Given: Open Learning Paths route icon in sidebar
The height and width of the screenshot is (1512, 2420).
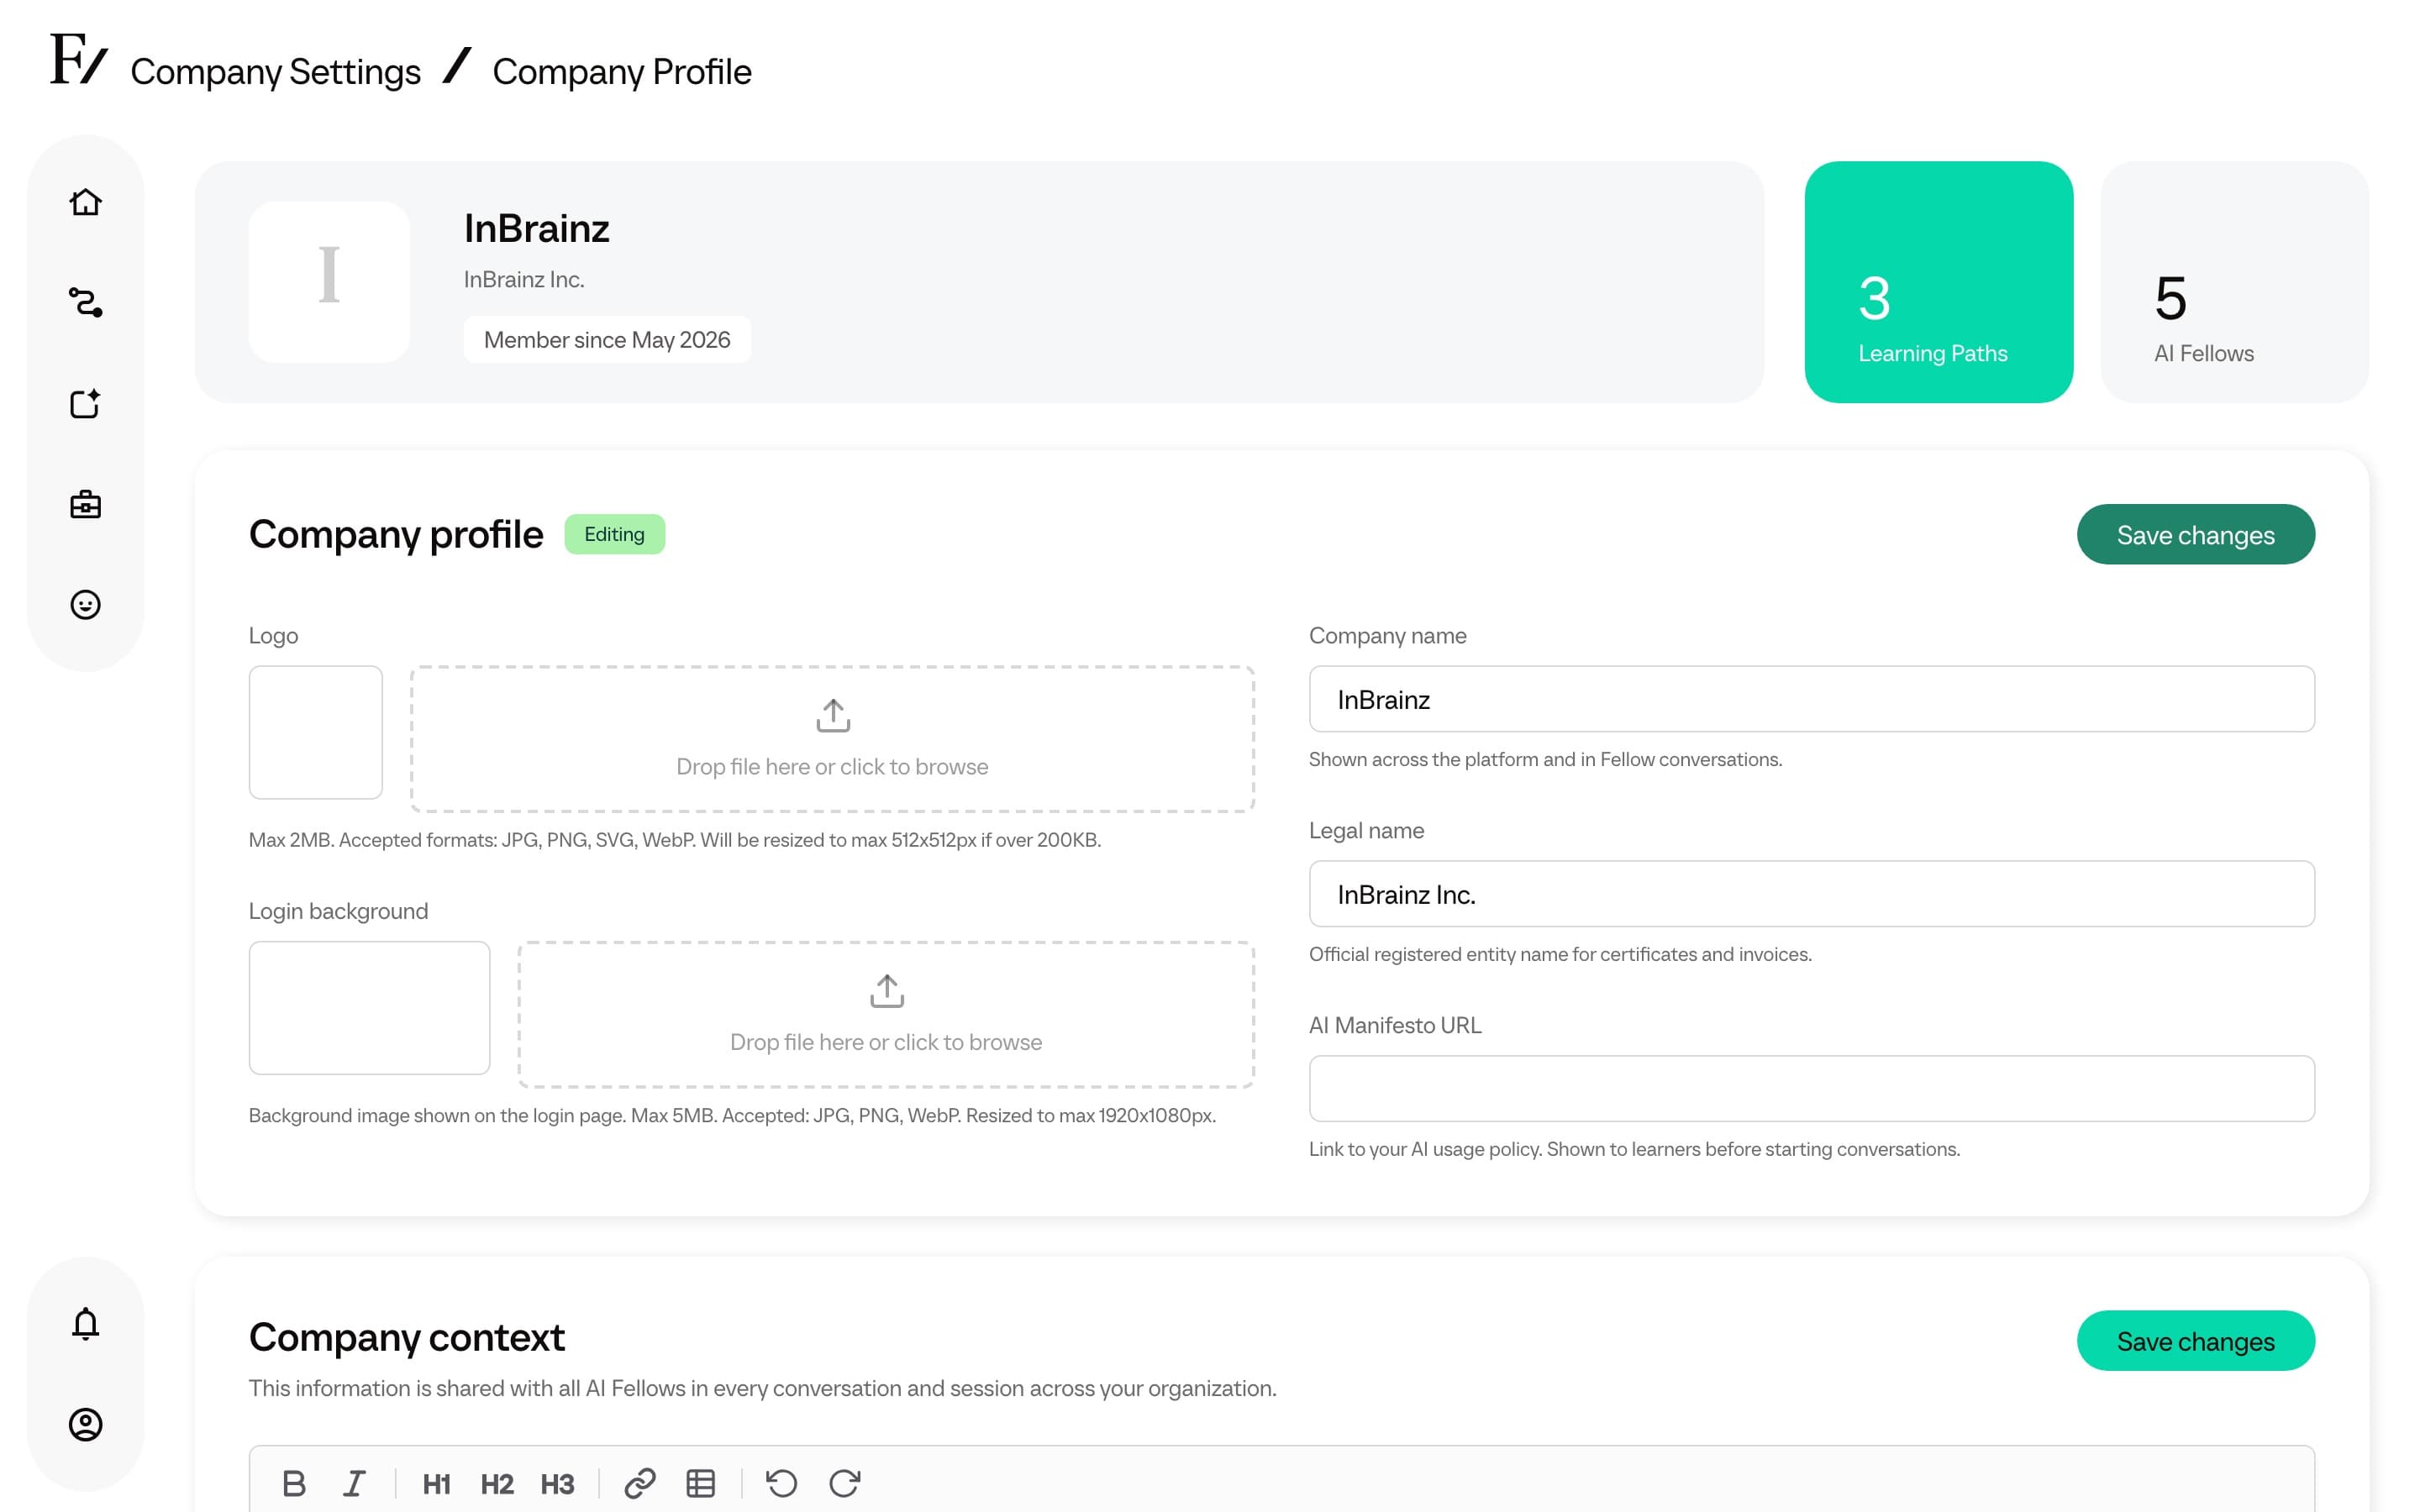Looking at the screenshot, I should pos(85,302).
